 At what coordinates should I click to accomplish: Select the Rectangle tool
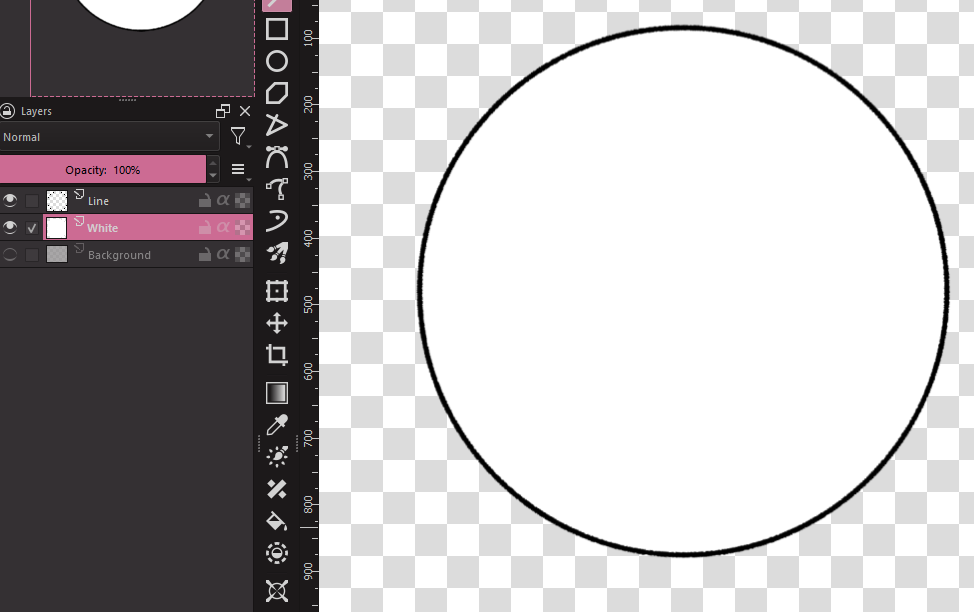277,29
